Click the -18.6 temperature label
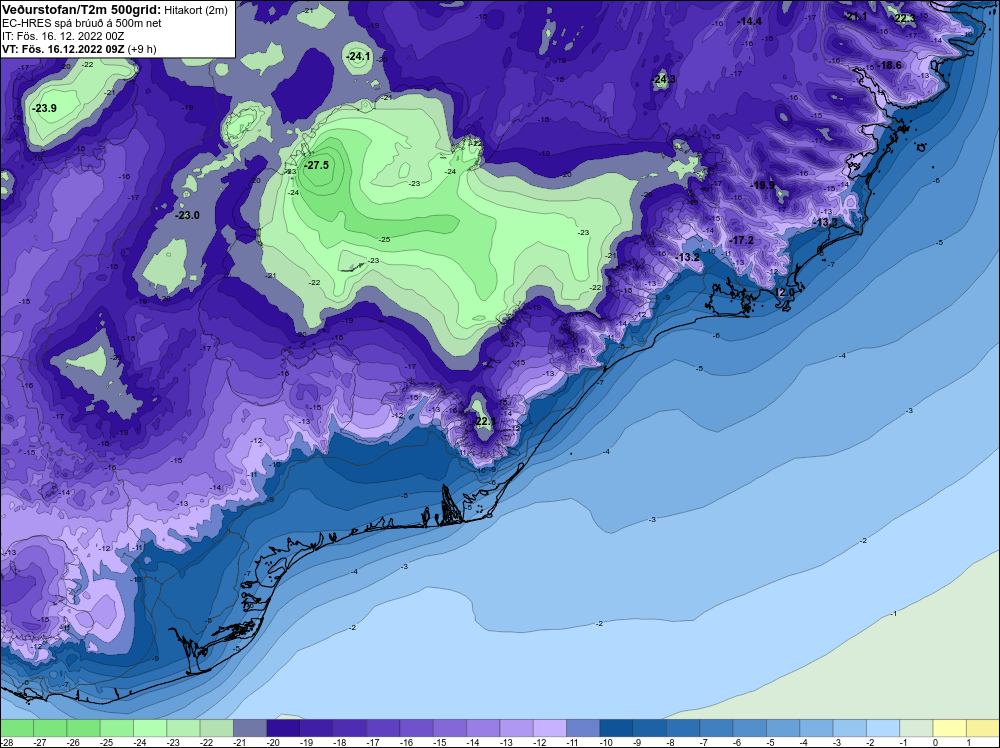 tap(890, 65)
